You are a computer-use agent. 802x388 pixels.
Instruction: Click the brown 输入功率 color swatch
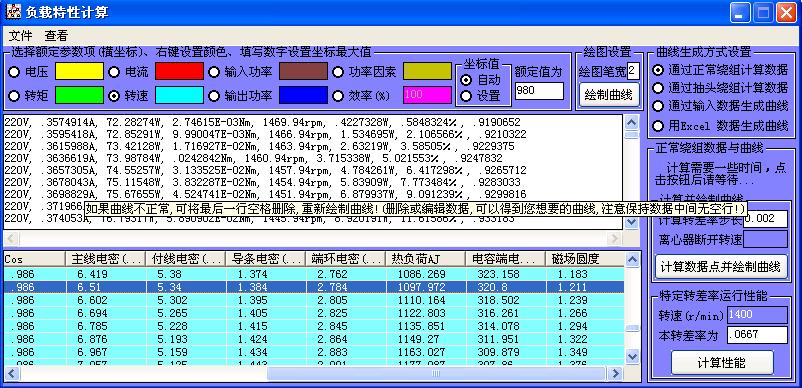(x=303, y=71)
